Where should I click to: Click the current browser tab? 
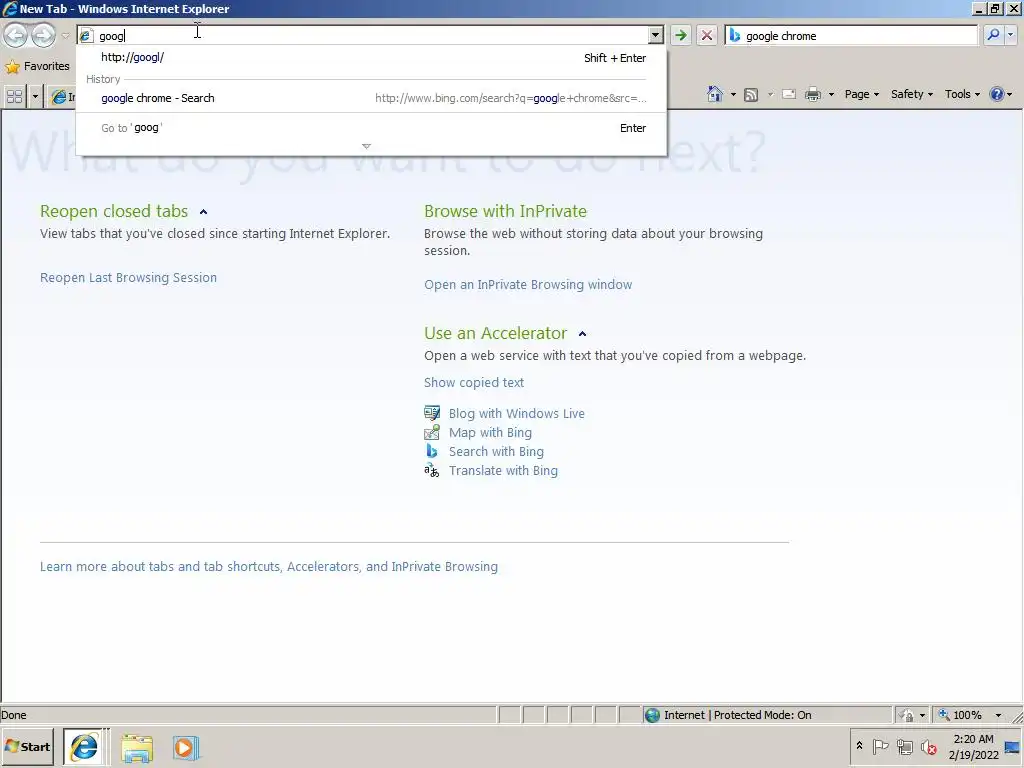coord(63,97)
